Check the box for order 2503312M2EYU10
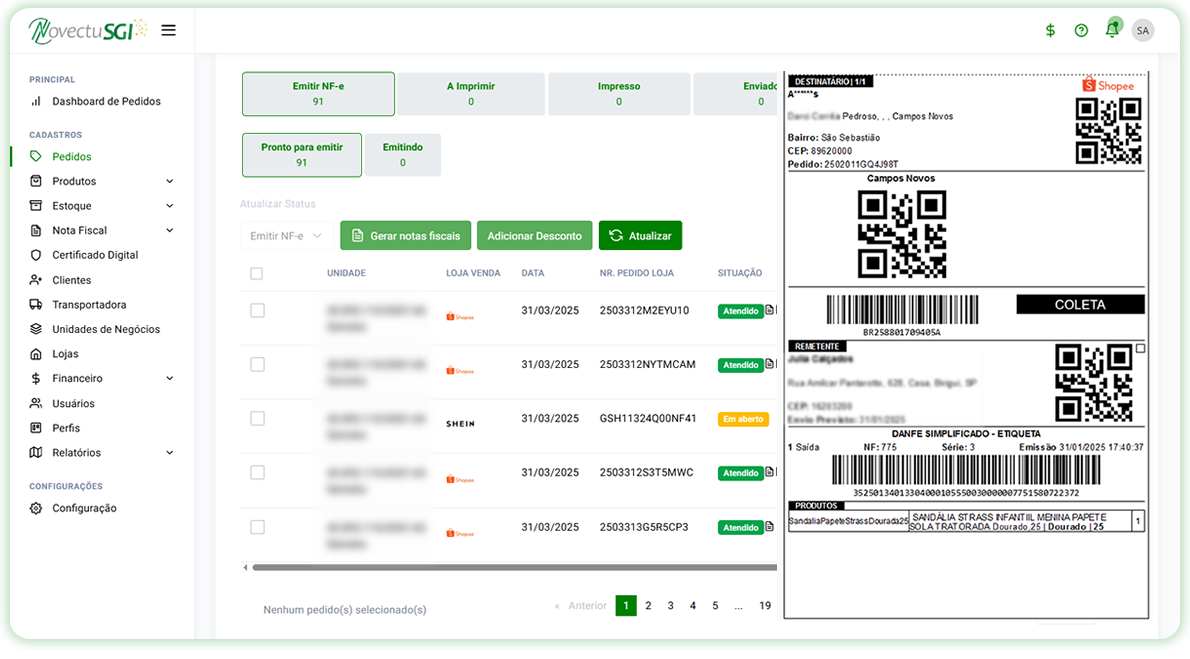This screenshot has width=1190, height=659. click(x=257, y=311)
